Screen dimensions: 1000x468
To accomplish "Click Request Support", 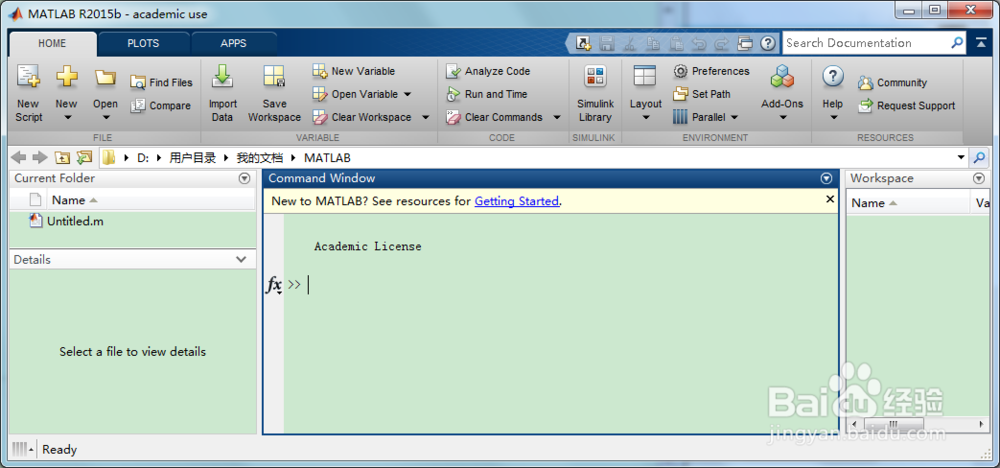I will pyautogui.click(x=906, y=106).
